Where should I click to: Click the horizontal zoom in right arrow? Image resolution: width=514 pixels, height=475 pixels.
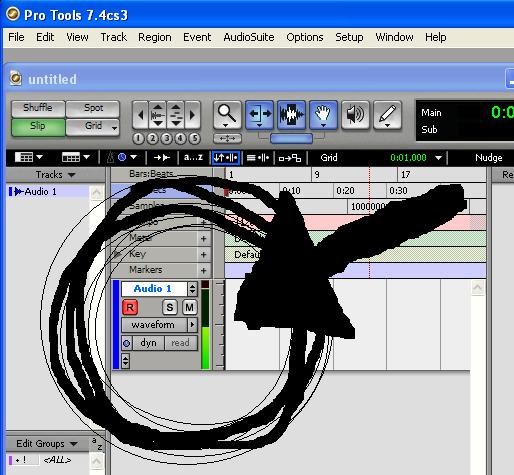coord(192,115)
